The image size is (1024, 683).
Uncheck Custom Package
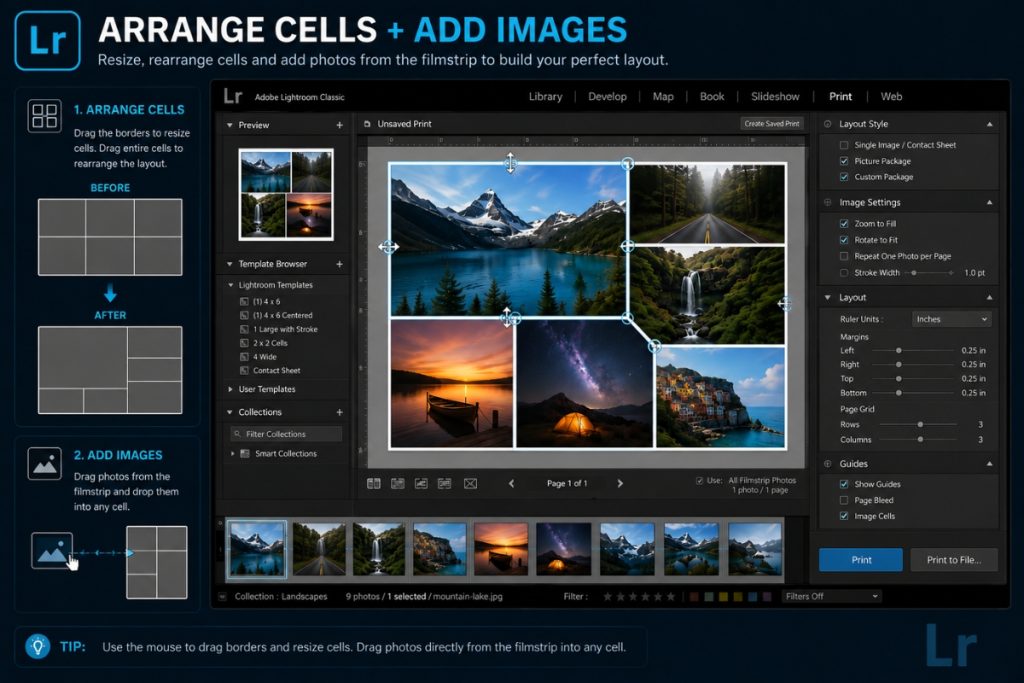tap(844, 177)
